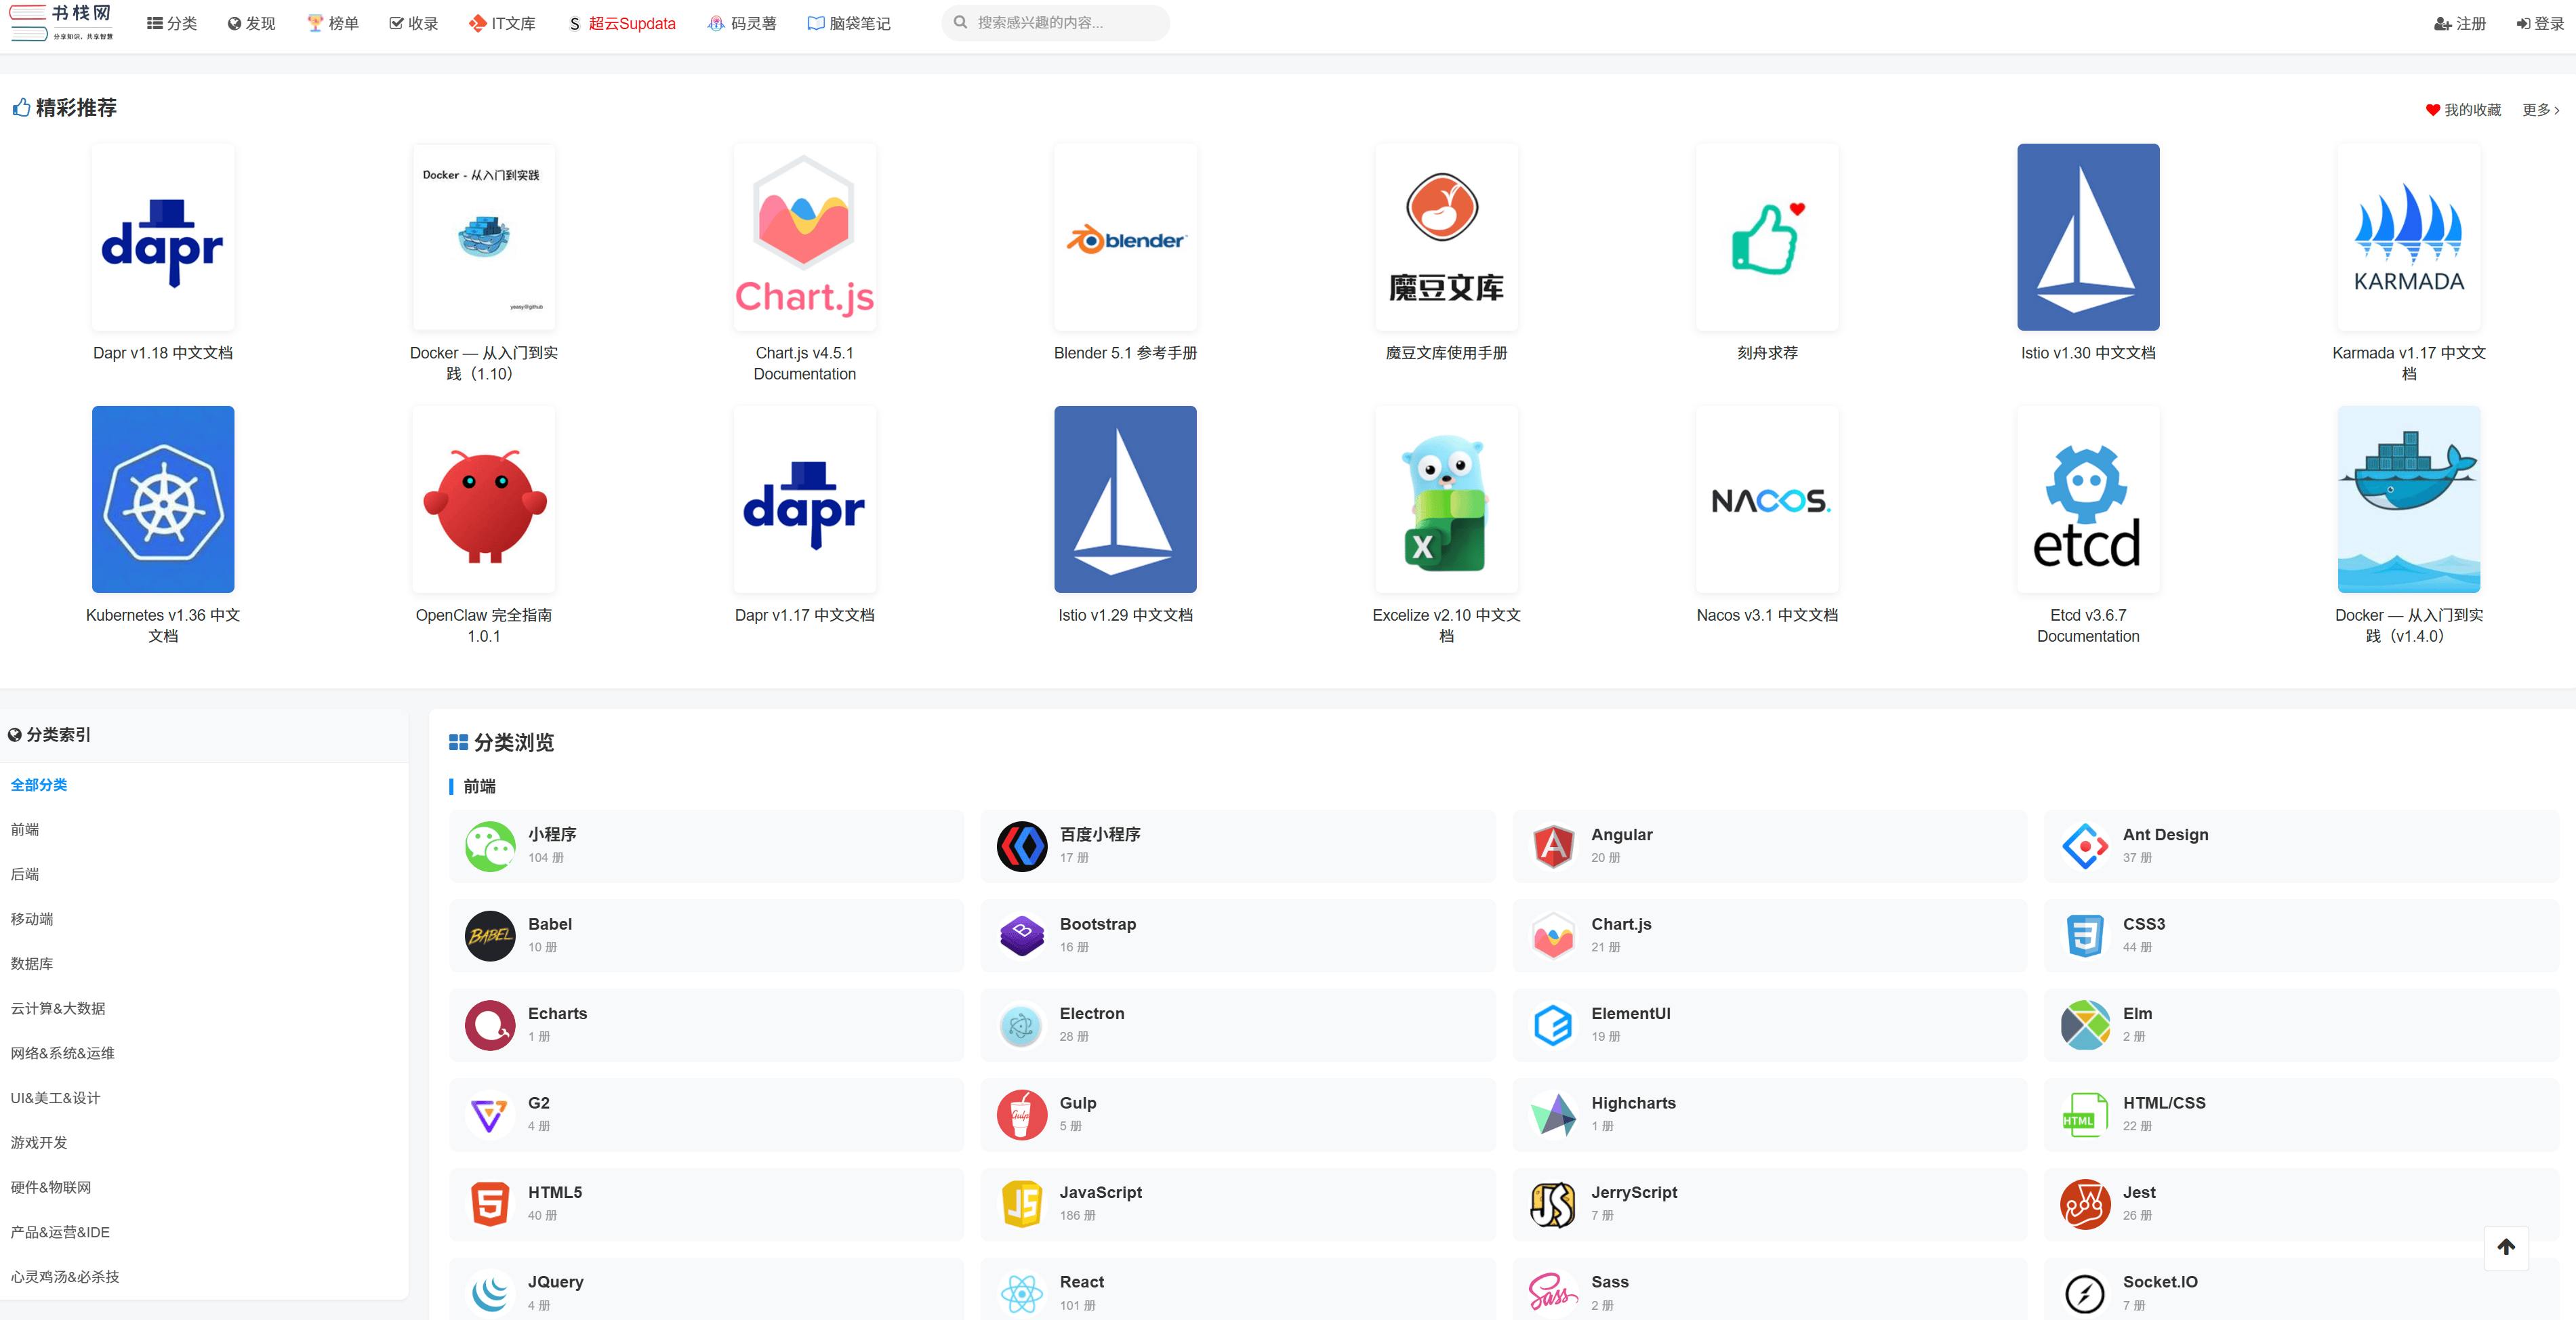Image resolution: width=2576 pixels, height=1320 pixels.
Task: Select 全部分类 in category index
Action: click(39, 785)
